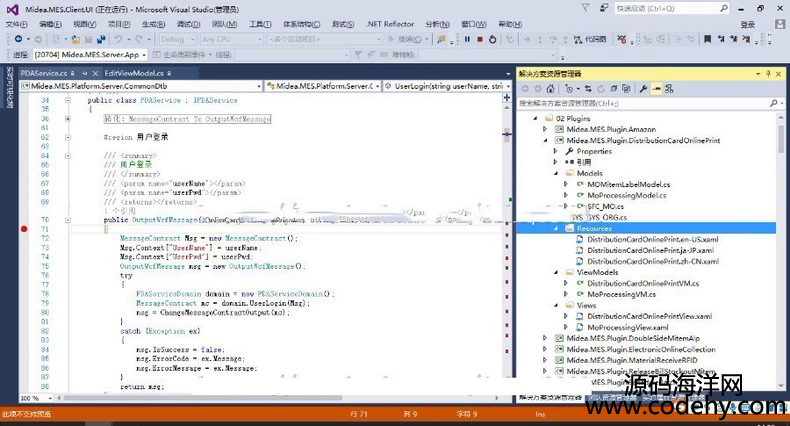Image resolution: width=790 pixels, height=426 pixels.
Task: Select MoProcessingView.xaml in Solution Explorer
Action: pyautogui.click(x=627, y=327)
